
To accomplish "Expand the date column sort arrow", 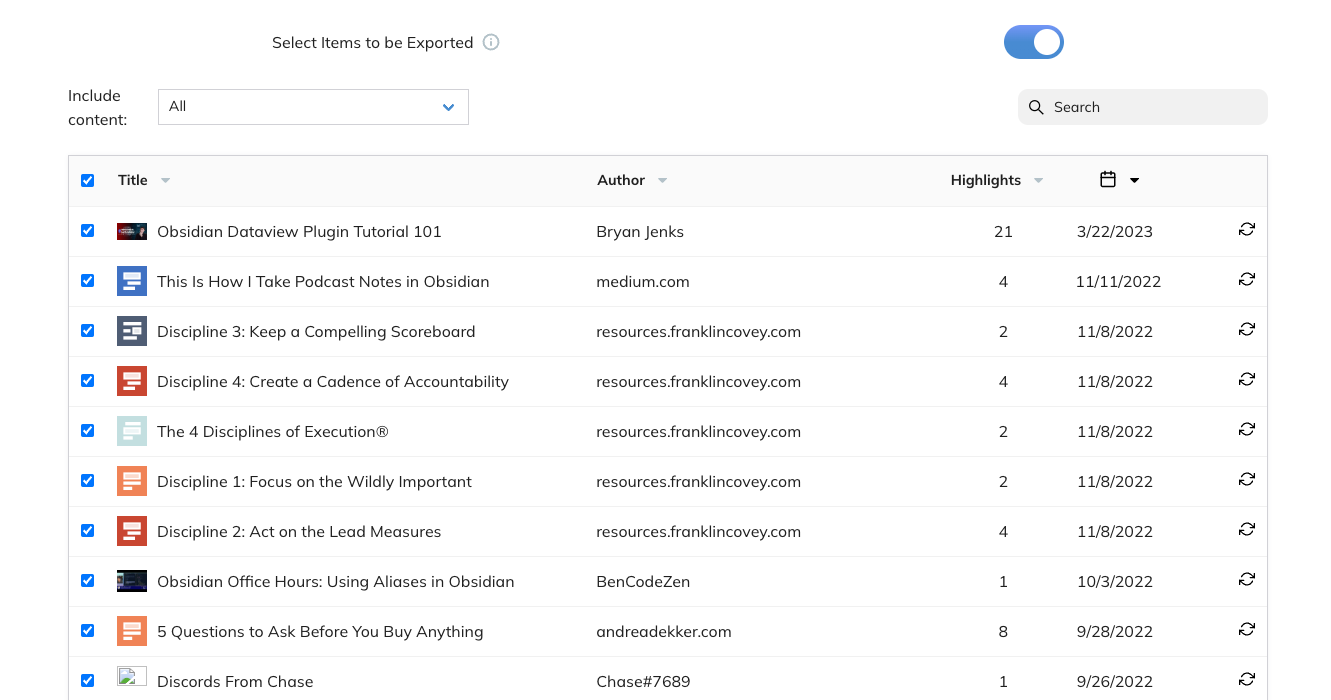I will [x=1134, y=181].
